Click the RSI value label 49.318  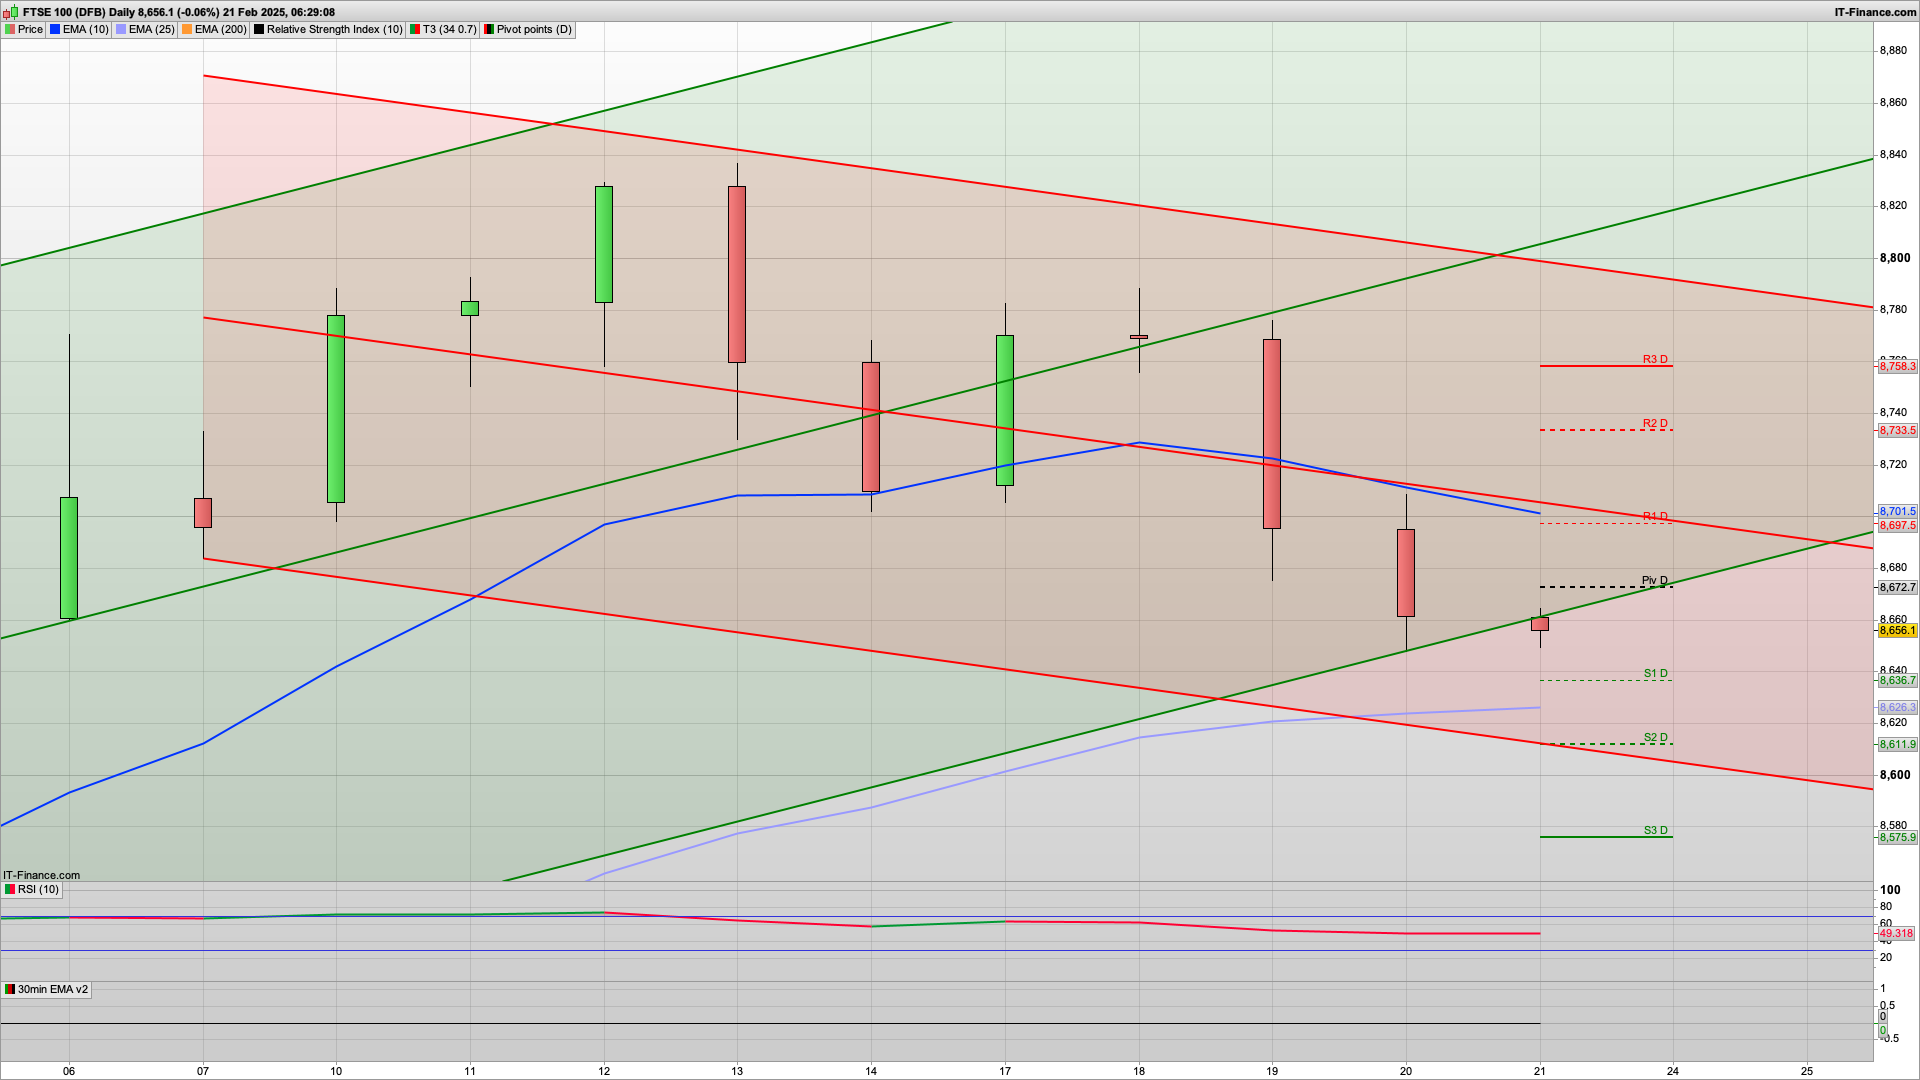coord(1896,933)
